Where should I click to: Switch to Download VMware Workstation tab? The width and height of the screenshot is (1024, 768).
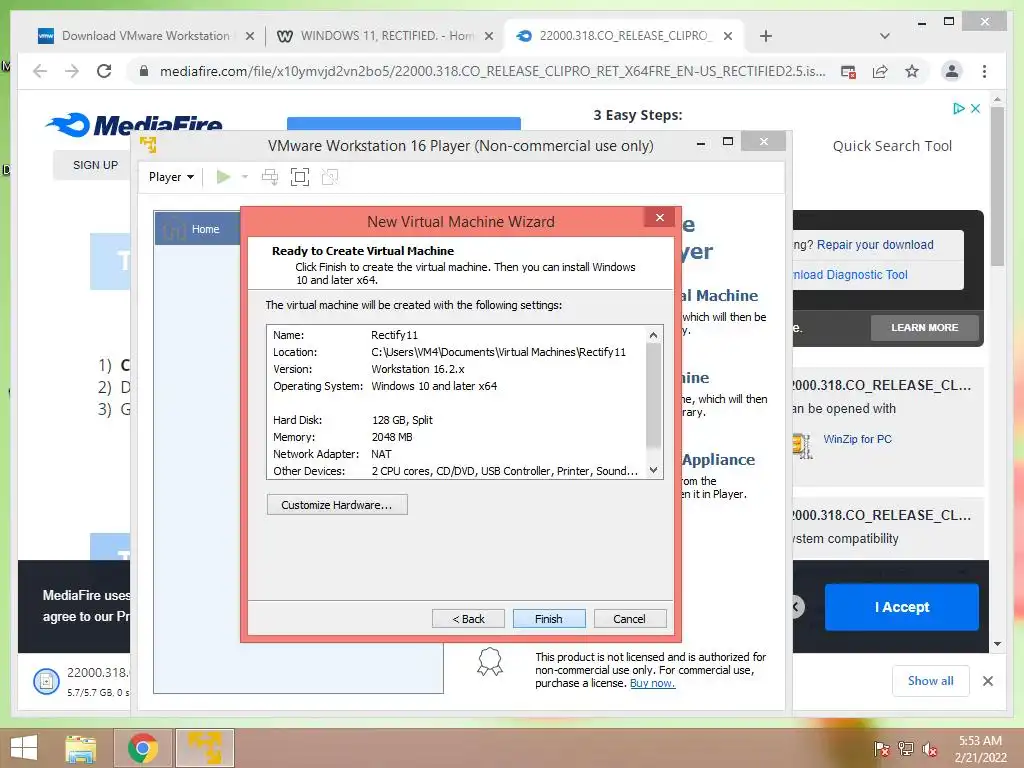(x=145, y=36)
